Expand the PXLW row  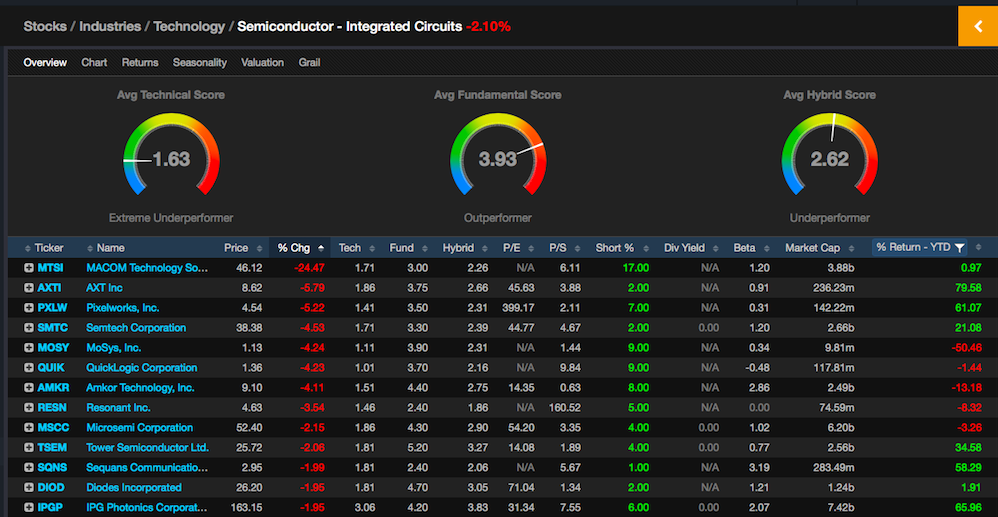coord(29,308)
